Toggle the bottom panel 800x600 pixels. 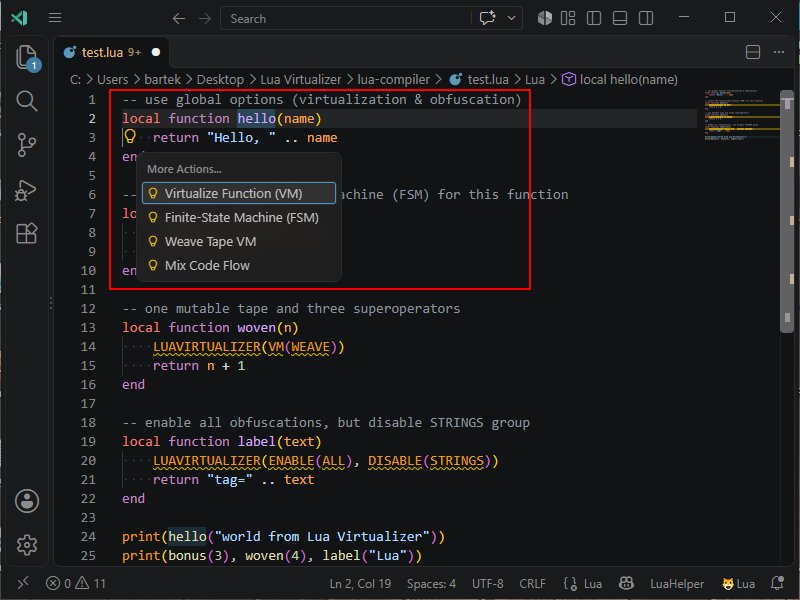coord(620,18)
